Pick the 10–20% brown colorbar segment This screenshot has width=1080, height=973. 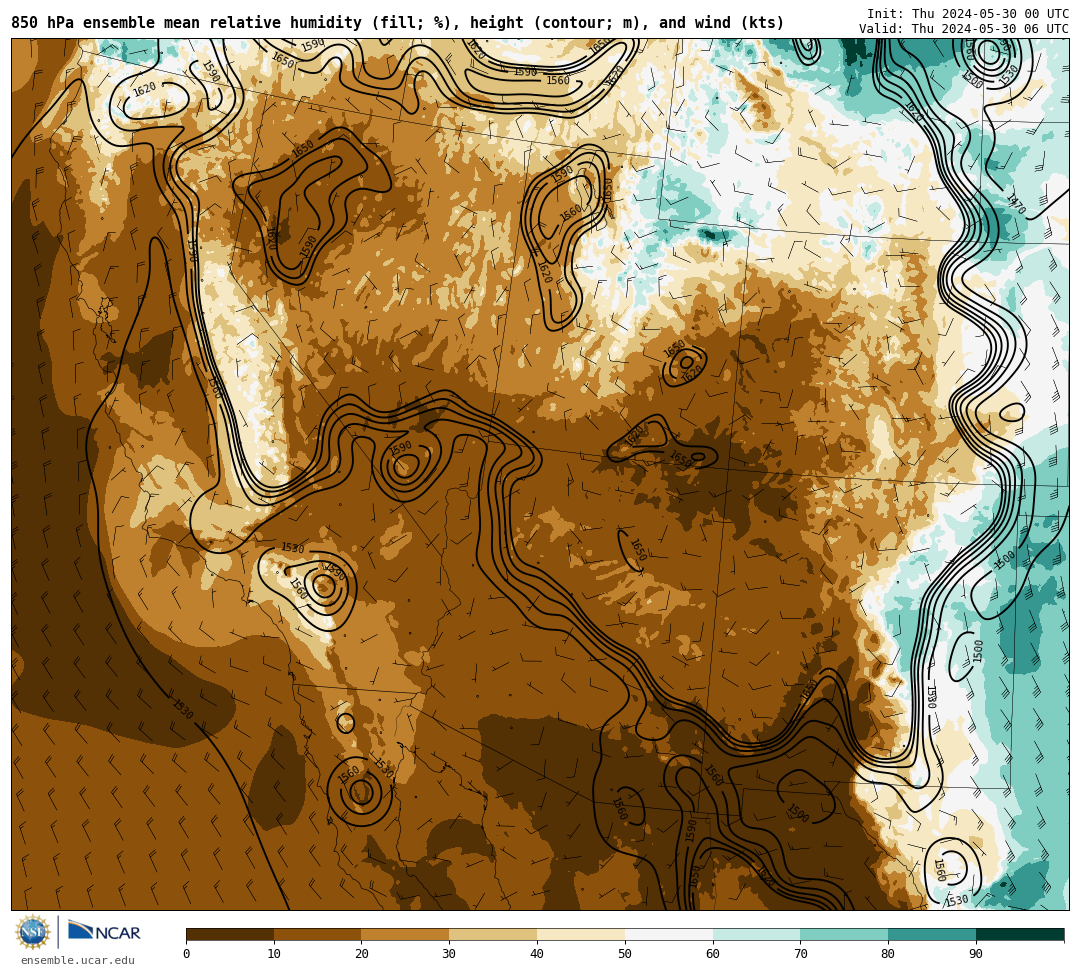pyautogui.click(x=318, y=934)
